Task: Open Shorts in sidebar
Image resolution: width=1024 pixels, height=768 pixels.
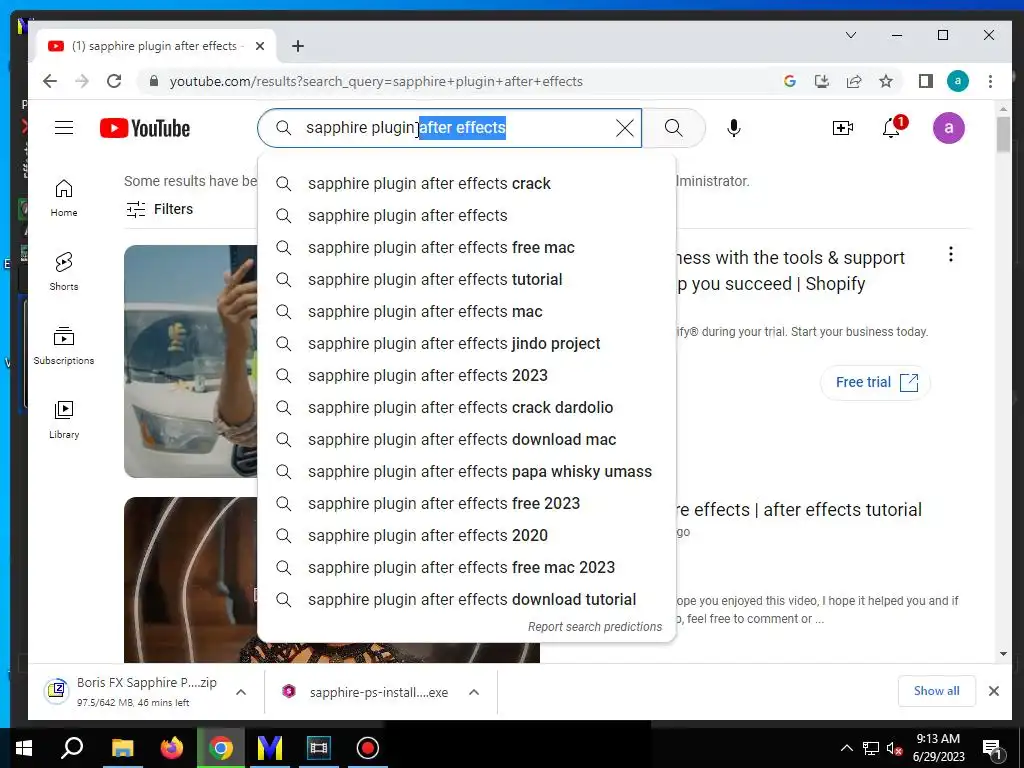Action: click(64, 272)
